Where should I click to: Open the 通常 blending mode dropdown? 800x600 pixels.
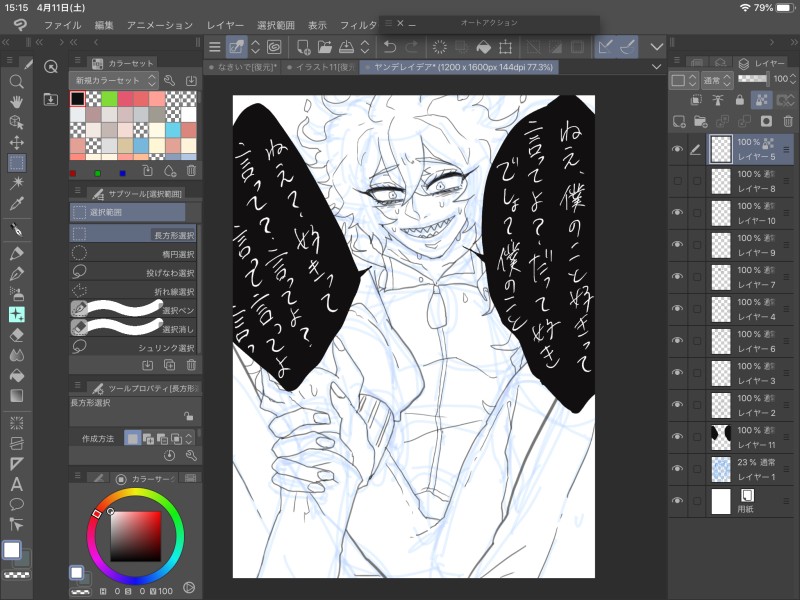click(716, 80)
